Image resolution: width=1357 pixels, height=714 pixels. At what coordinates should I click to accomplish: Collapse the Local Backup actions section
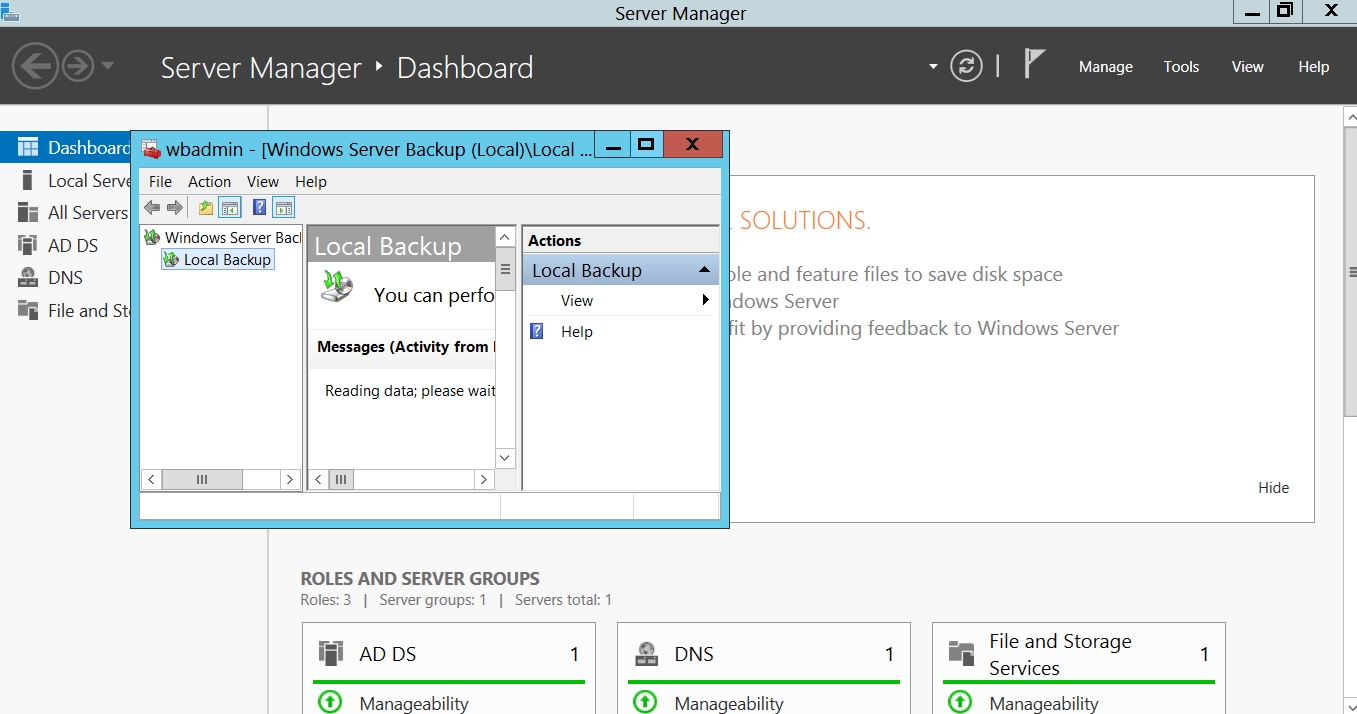[704, 271]
